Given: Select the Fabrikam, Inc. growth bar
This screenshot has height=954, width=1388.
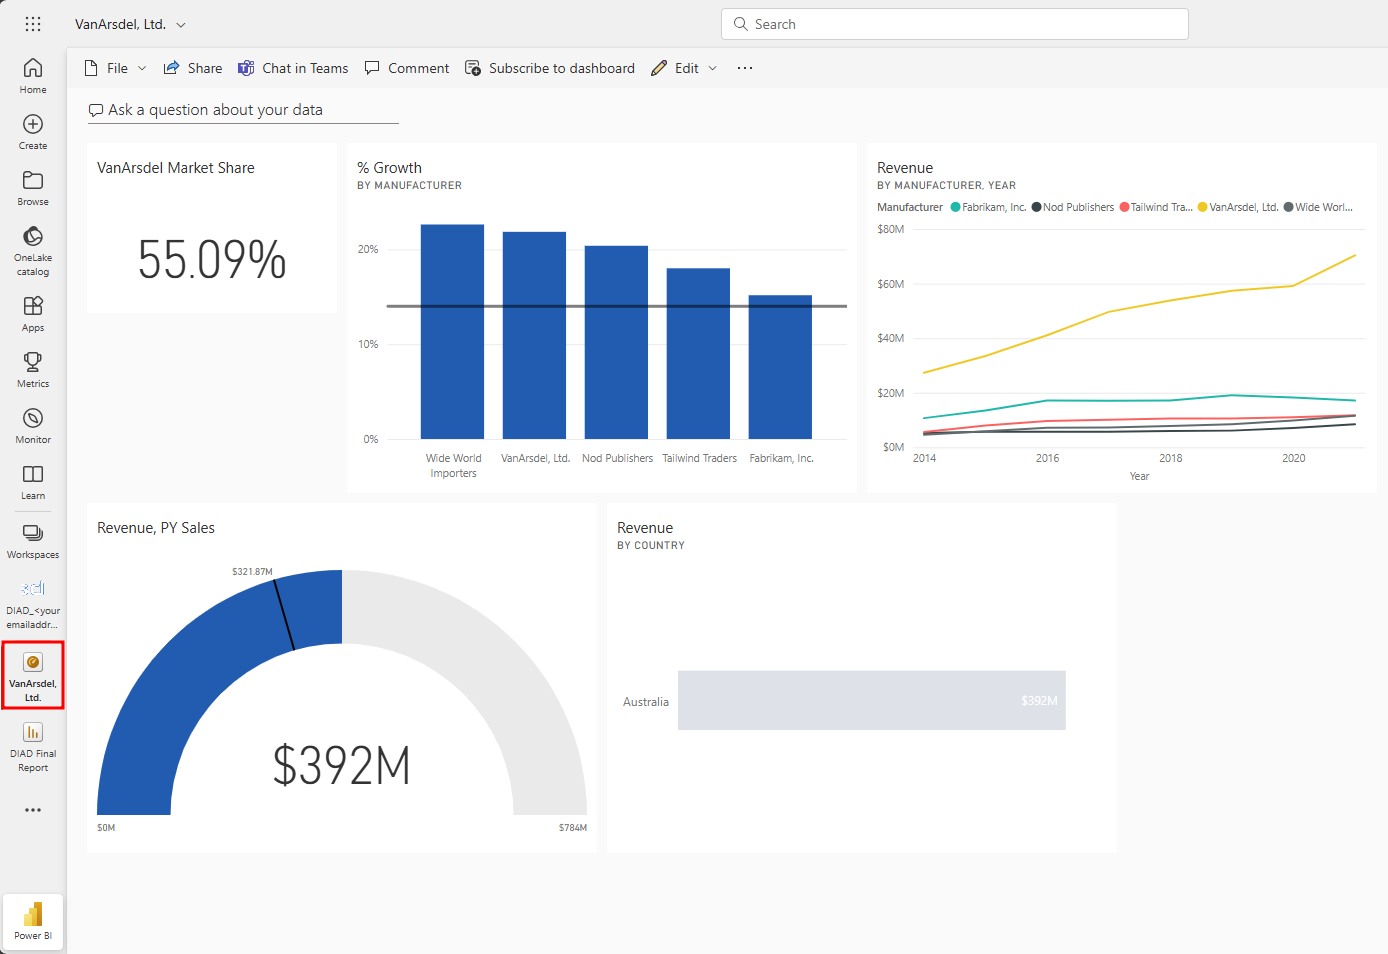Looking at the screenshot, I should click(x=780, y=367).
